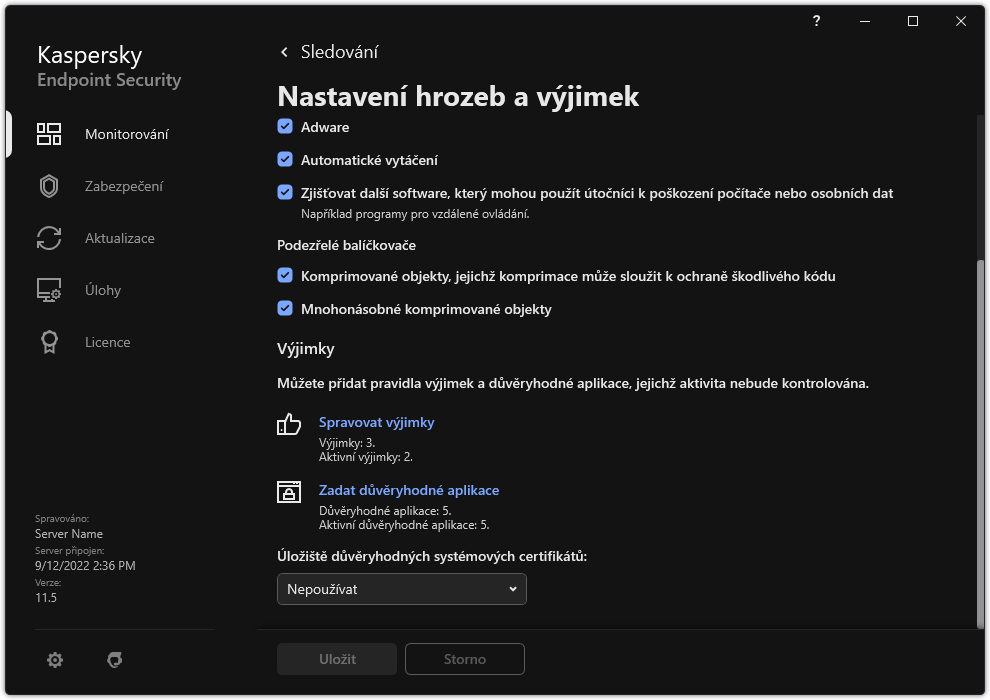
Task: Click the Uložit button
Action: (x=336, y=658)
